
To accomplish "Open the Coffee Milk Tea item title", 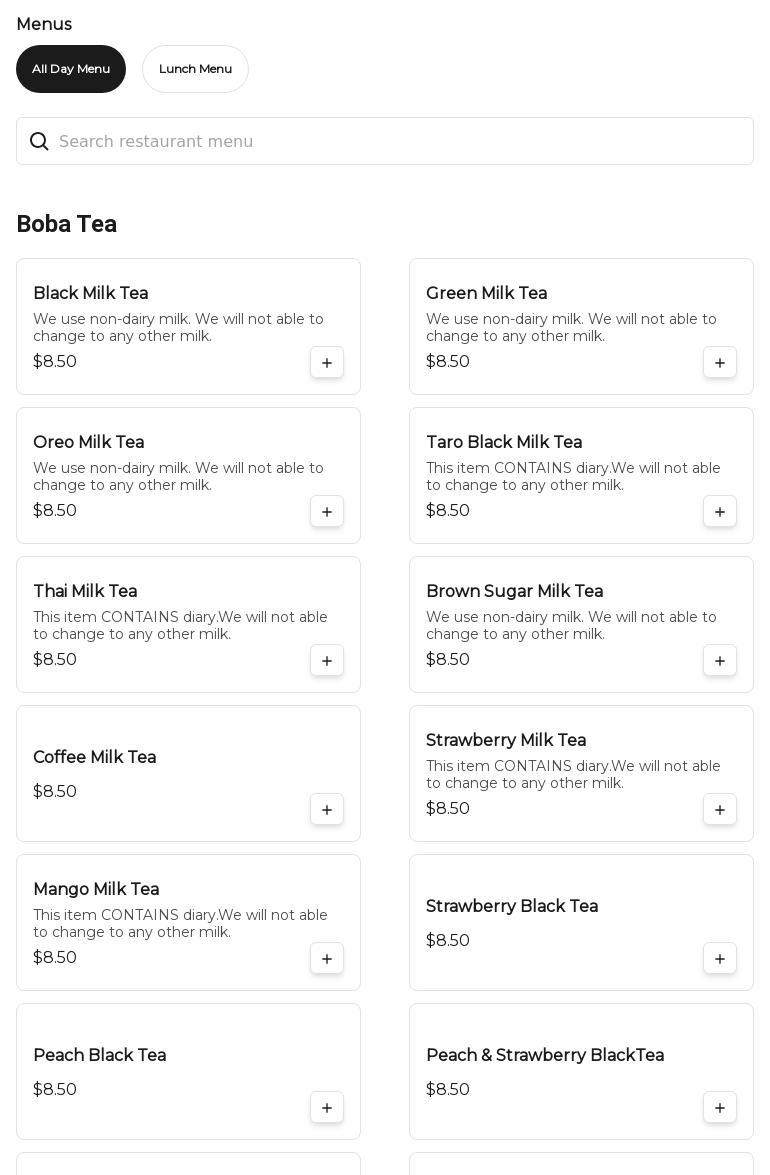I will pos(95,757).
